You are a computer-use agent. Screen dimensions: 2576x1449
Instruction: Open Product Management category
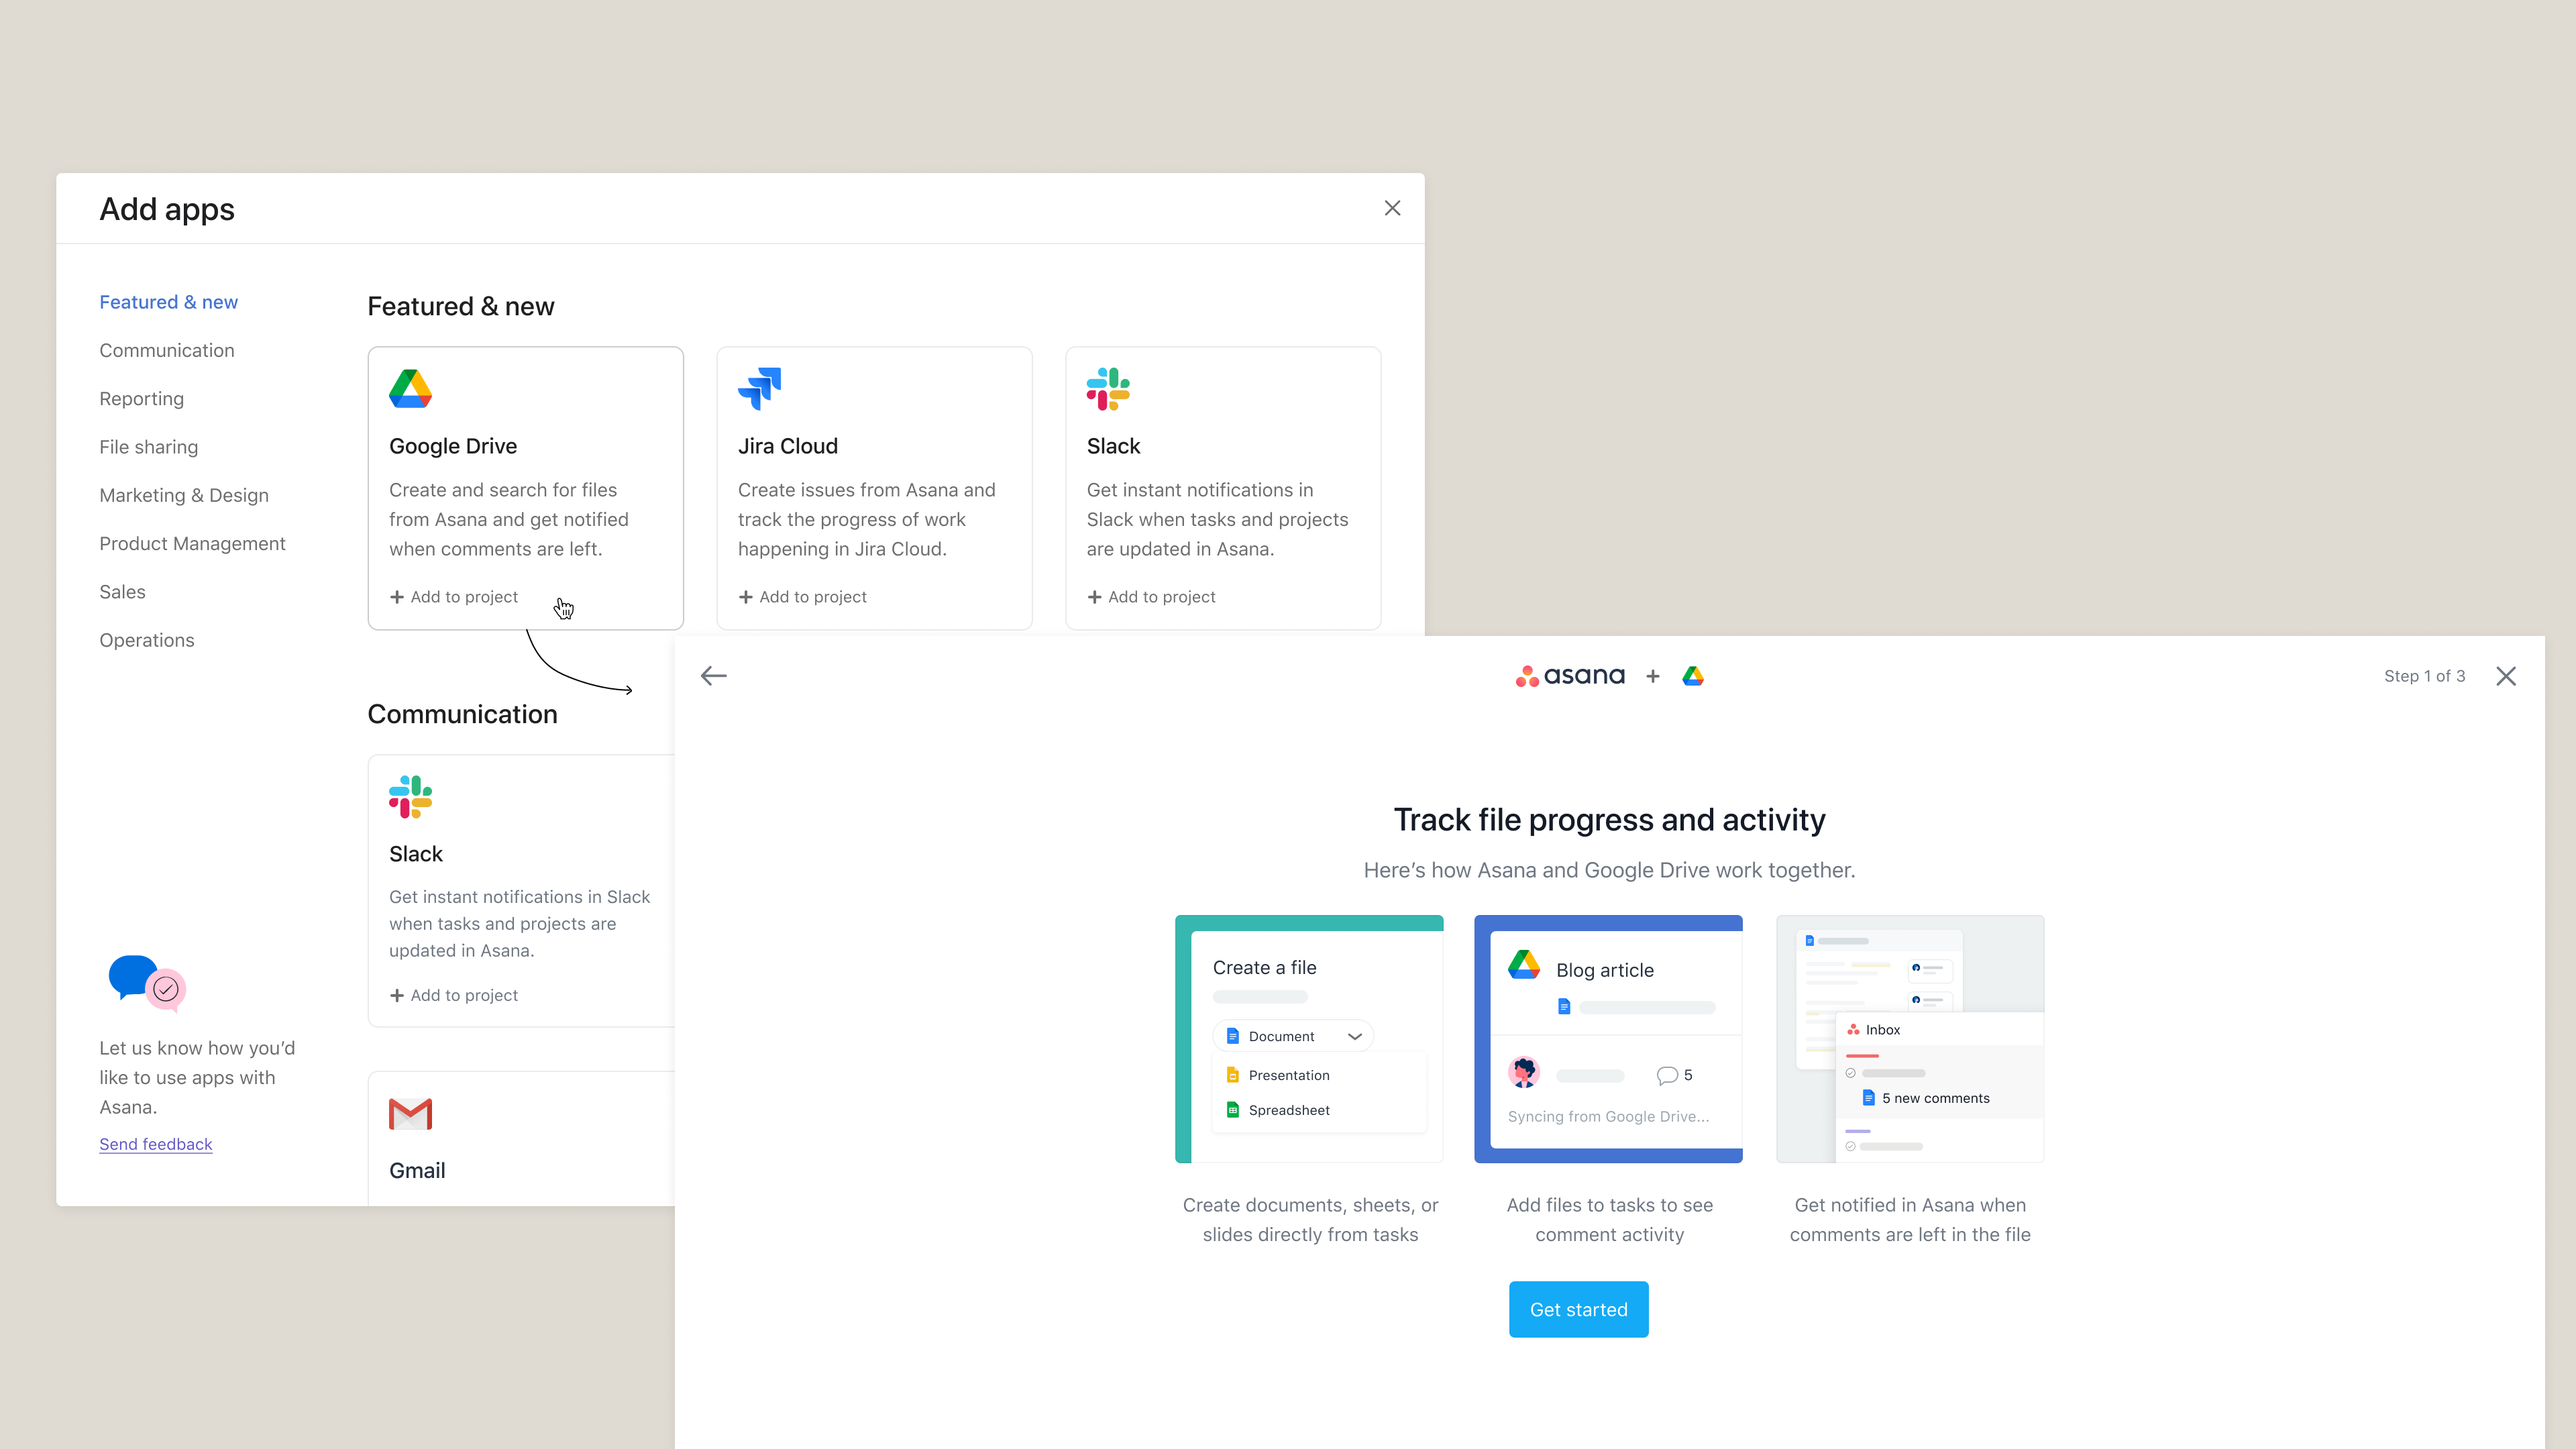tap(192, 544)
